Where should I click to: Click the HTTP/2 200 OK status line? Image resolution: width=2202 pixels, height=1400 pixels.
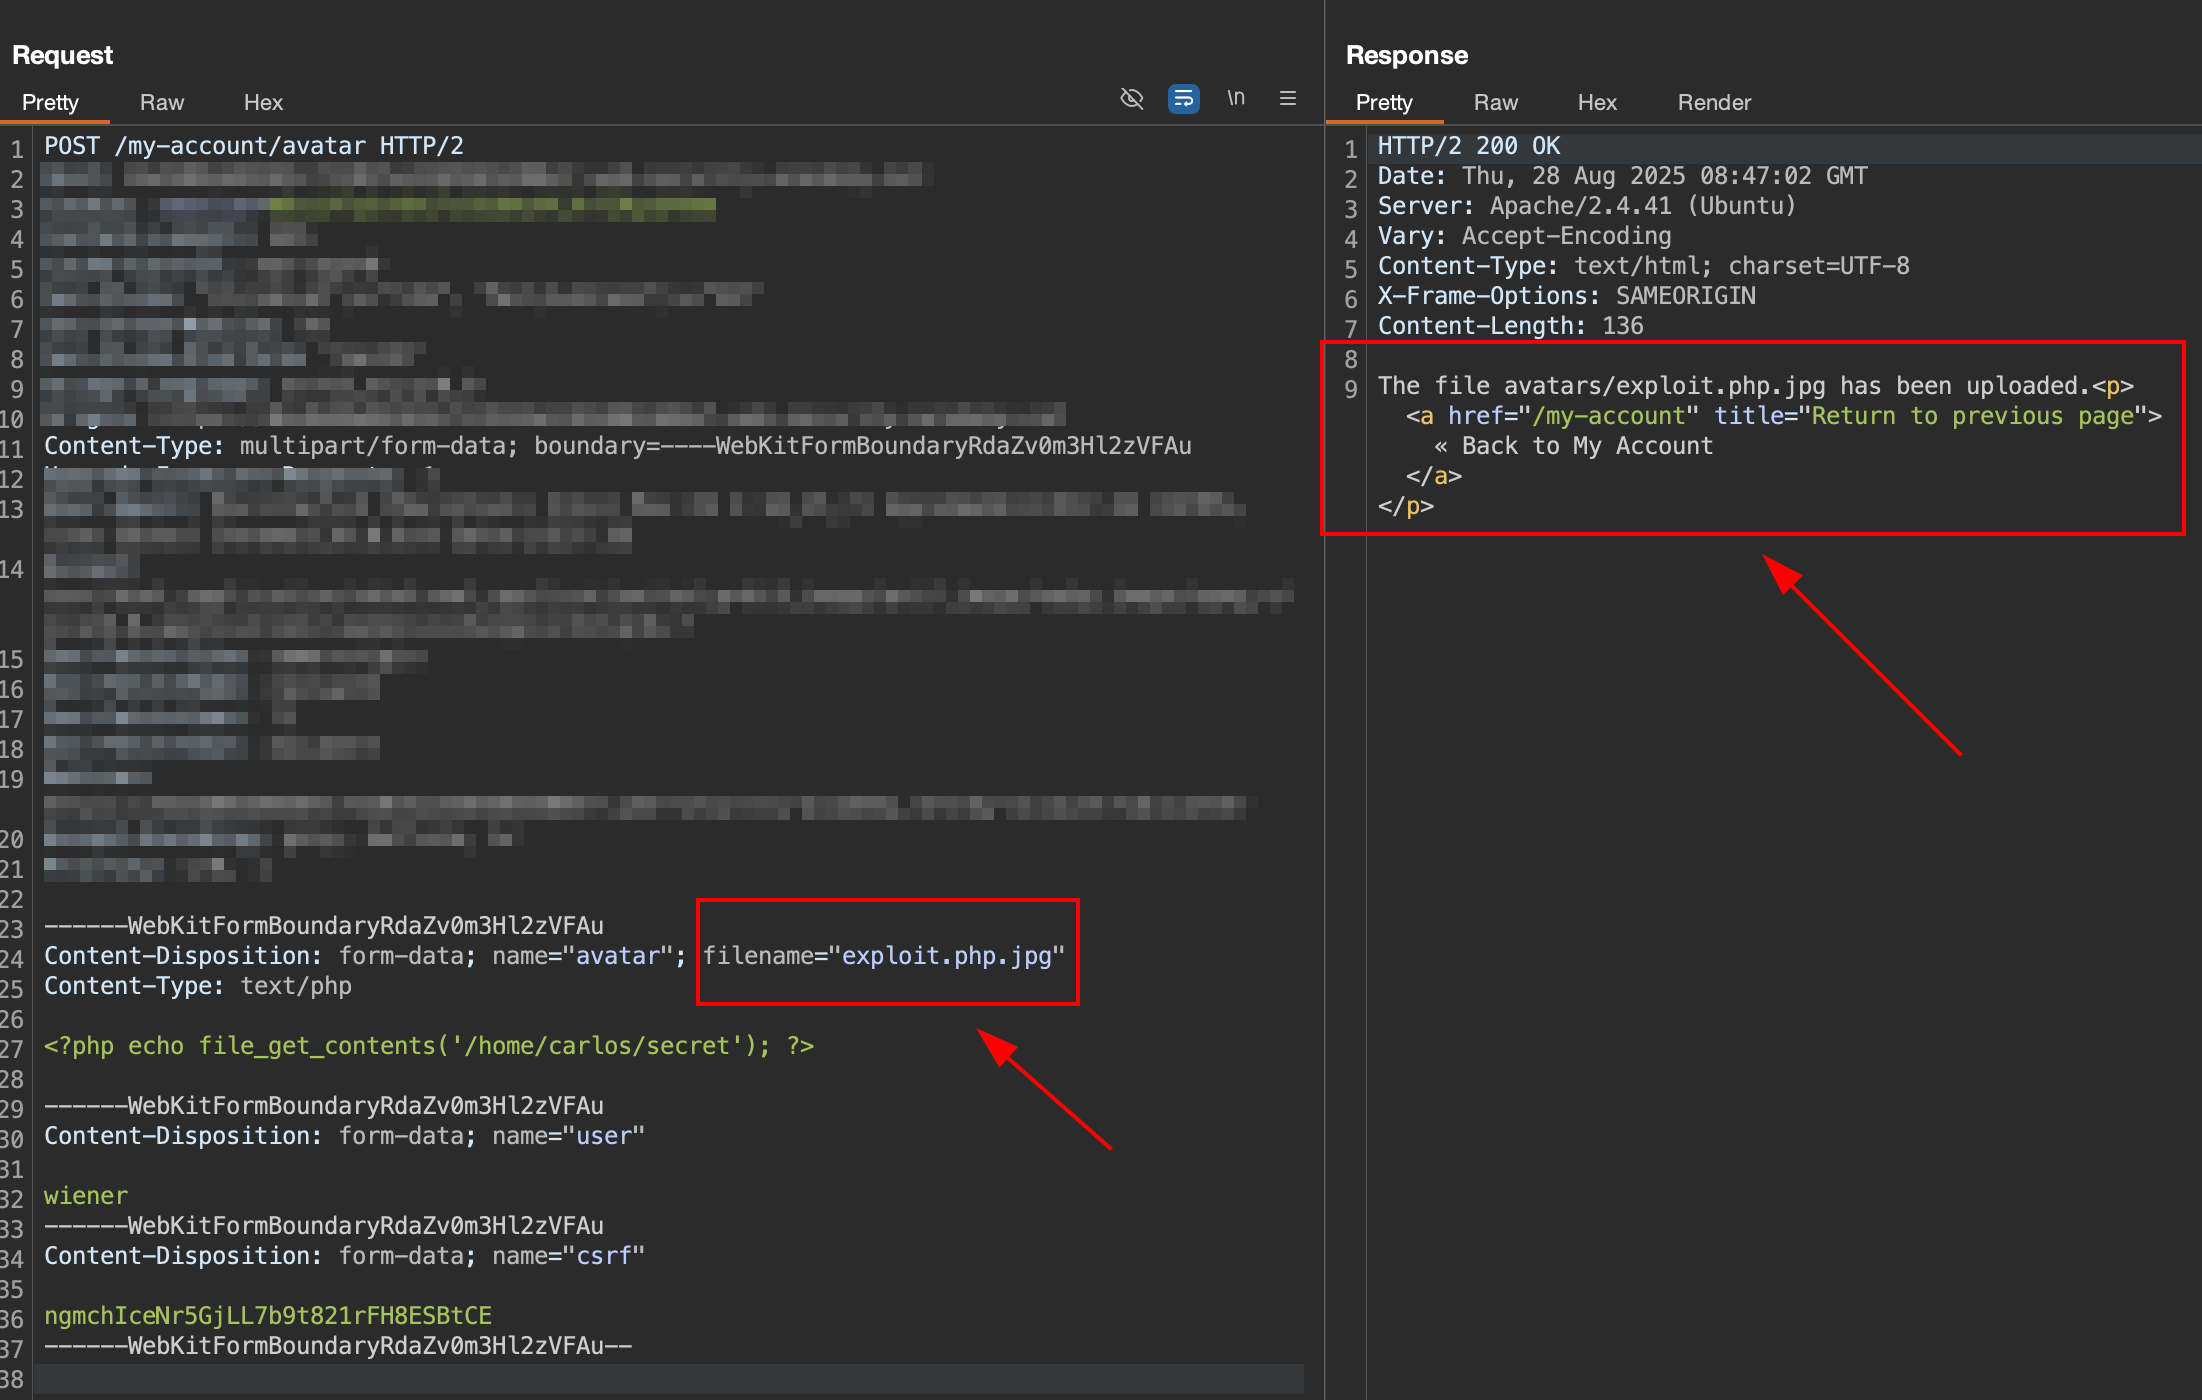1468,146
